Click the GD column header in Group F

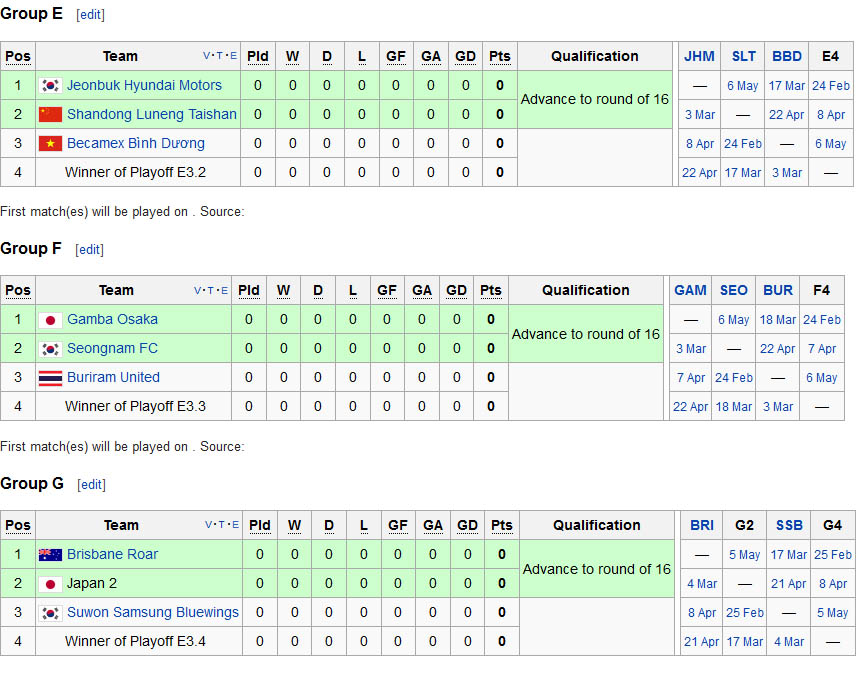(456, 291)
